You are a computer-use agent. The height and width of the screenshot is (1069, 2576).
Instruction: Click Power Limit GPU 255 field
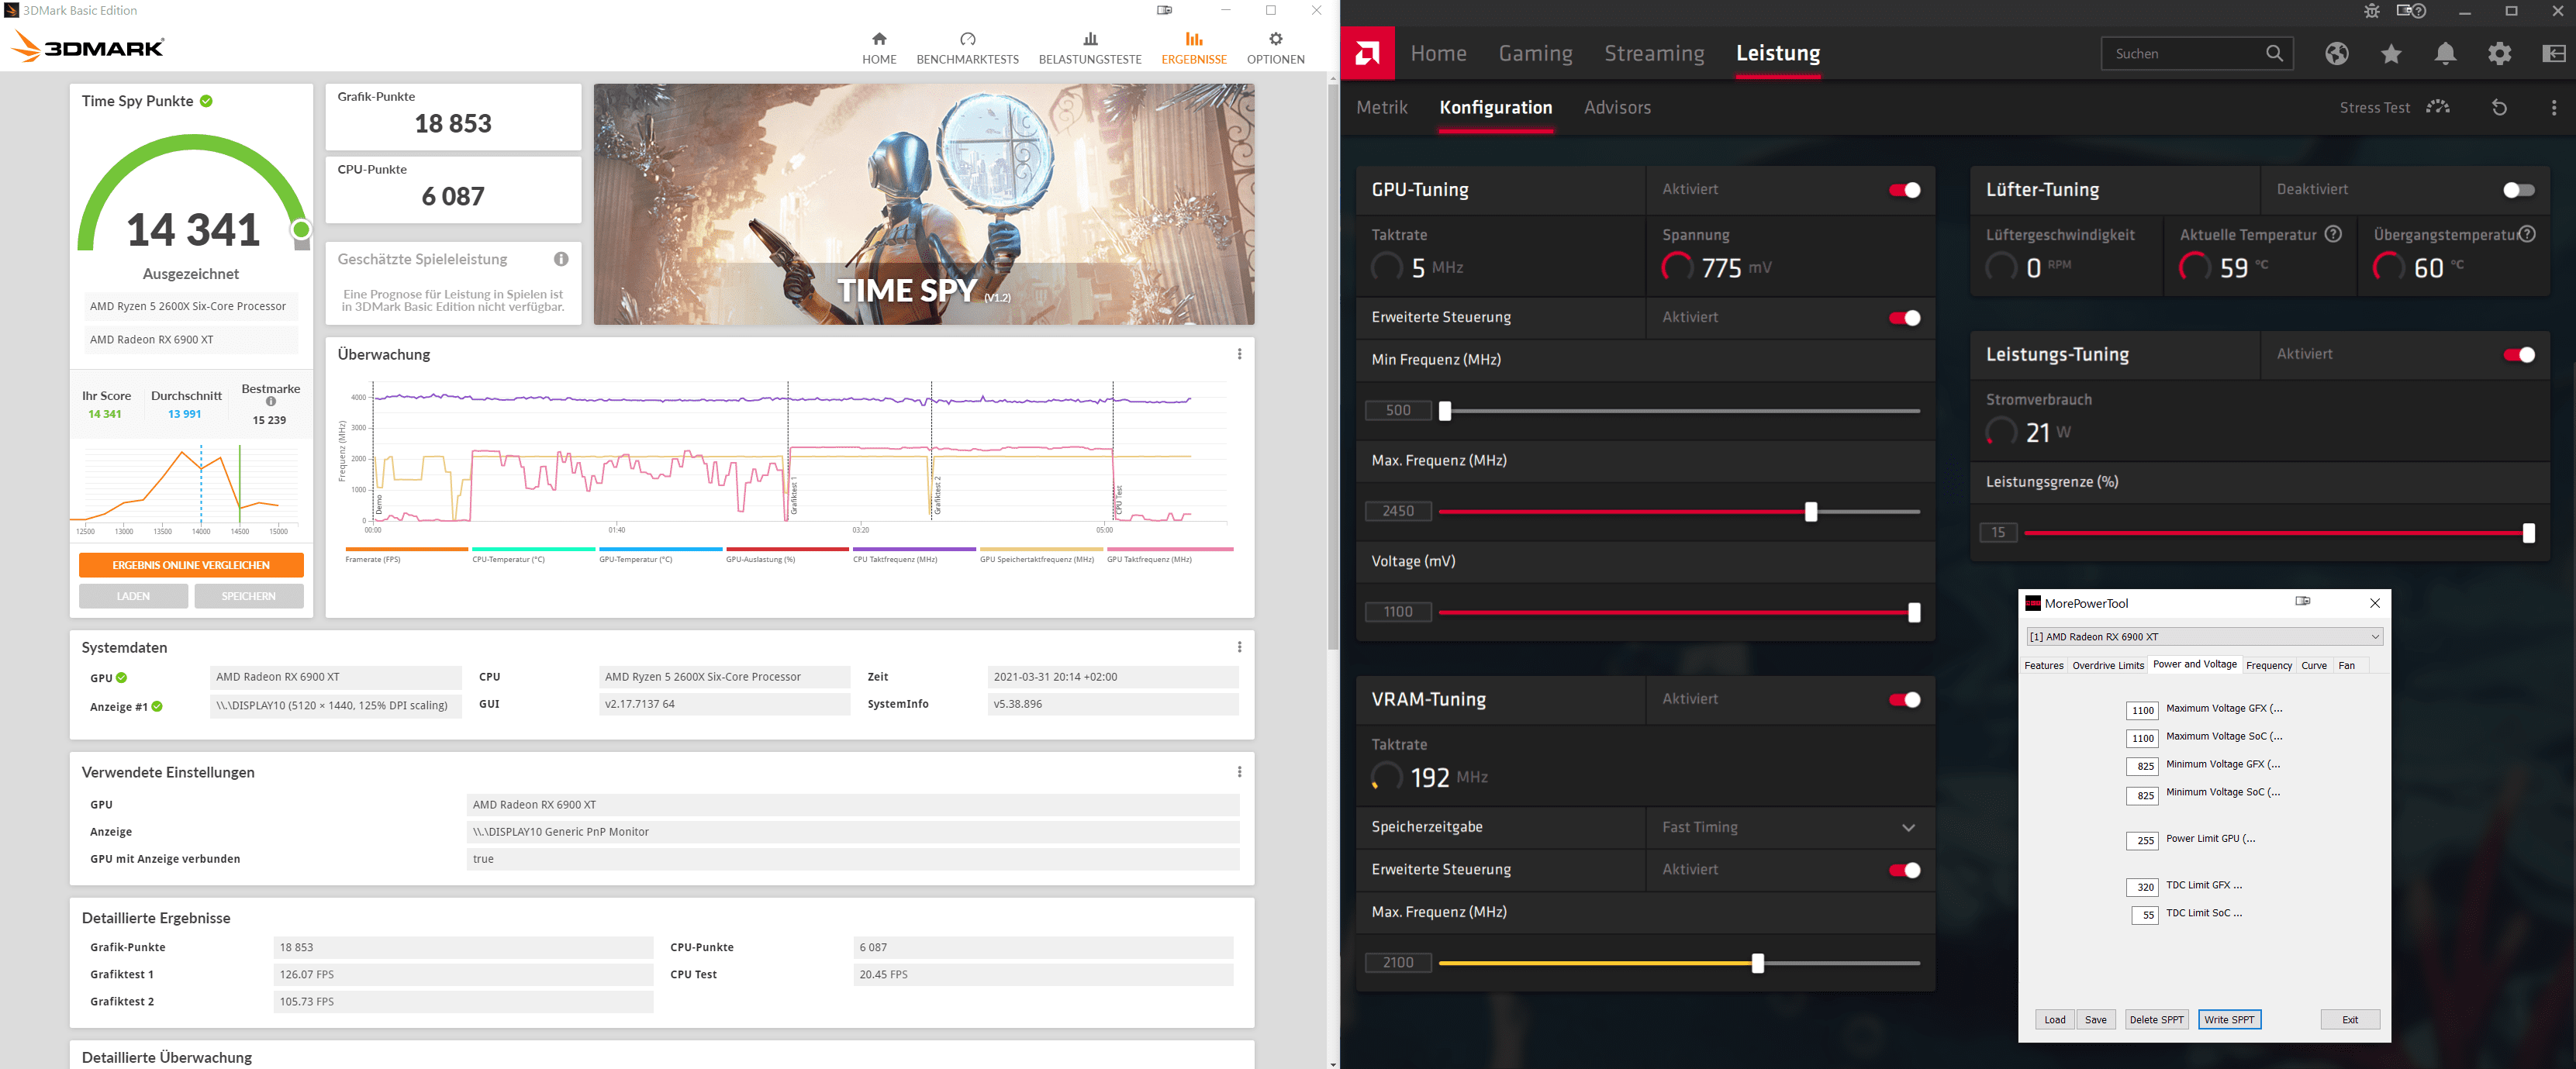pos(2142,841)
